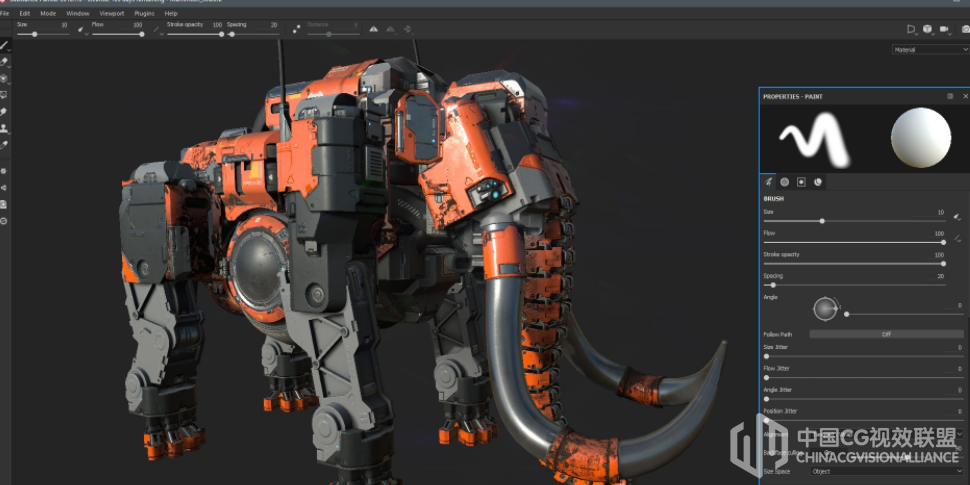Image resolution: width=970 pixels, height=485 pixels.
Task: Adjust the Spacing slider in Properties panel
Action: tap(854, 285)
